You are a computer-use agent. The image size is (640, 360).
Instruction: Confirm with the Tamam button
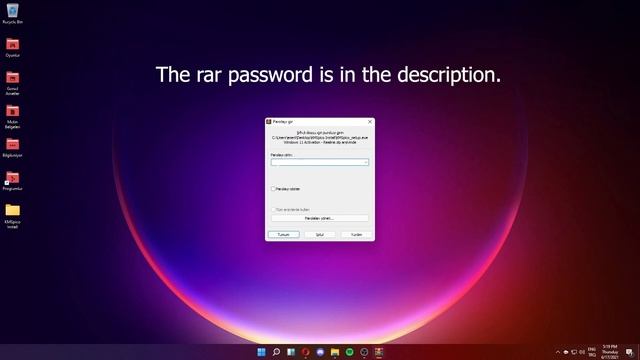click(x=283, y=235)
